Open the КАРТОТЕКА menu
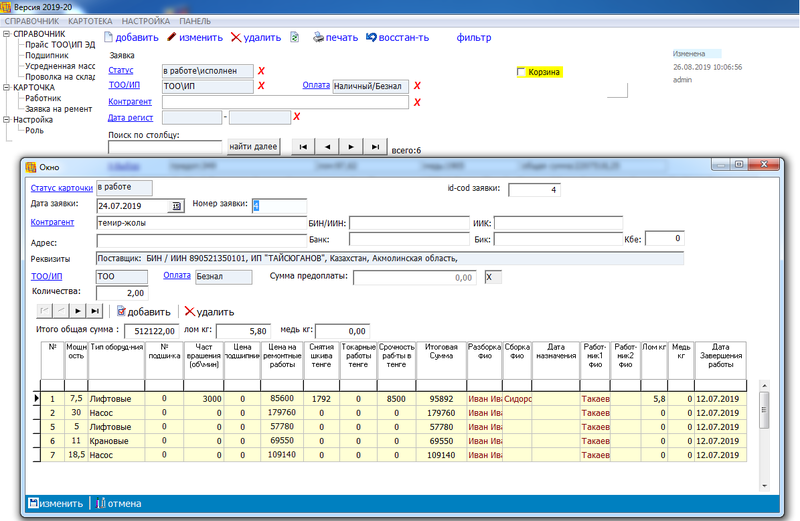The height and width of the screenshot is (521, 800). pos(92,21)
